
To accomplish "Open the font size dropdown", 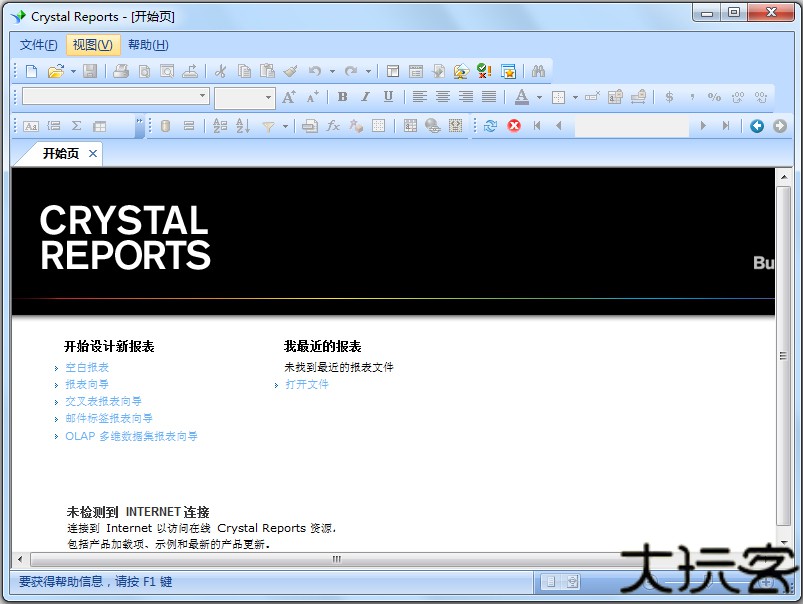I will point(268,97).
